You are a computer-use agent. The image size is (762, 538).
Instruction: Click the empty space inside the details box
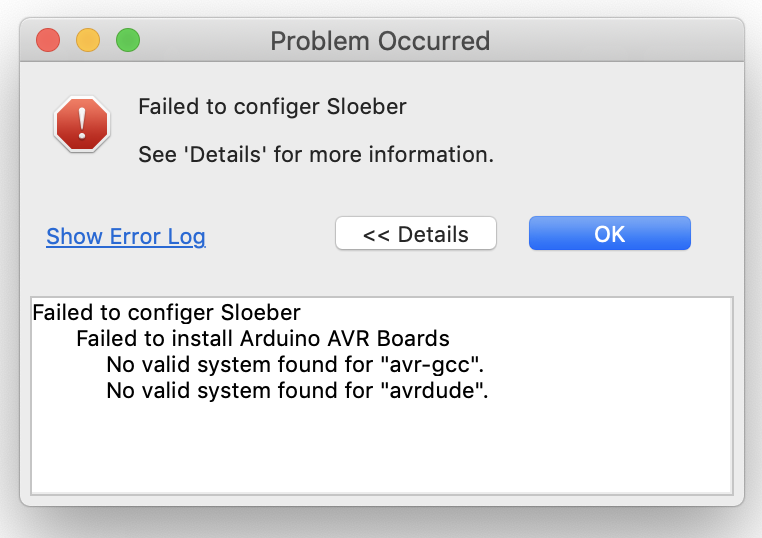click(381, 447)
